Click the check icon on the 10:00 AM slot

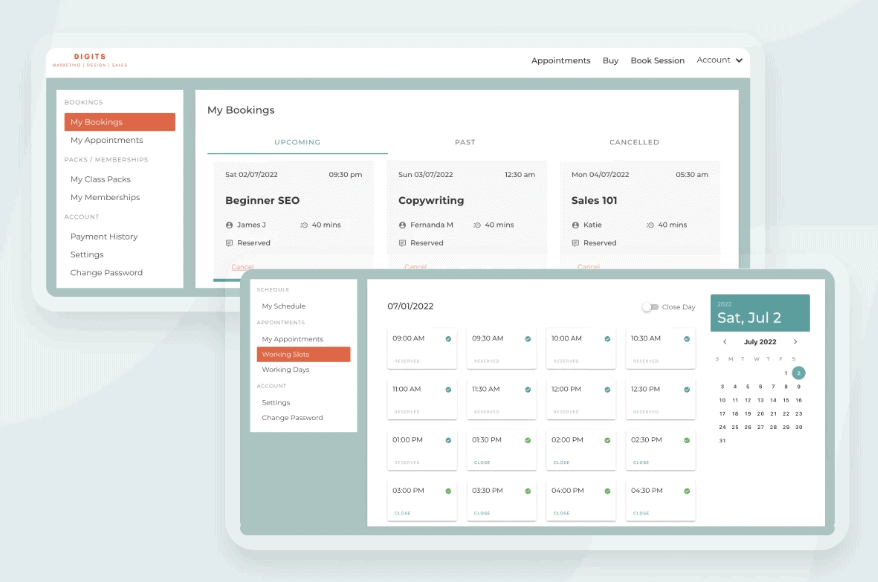tap(608, 339)
